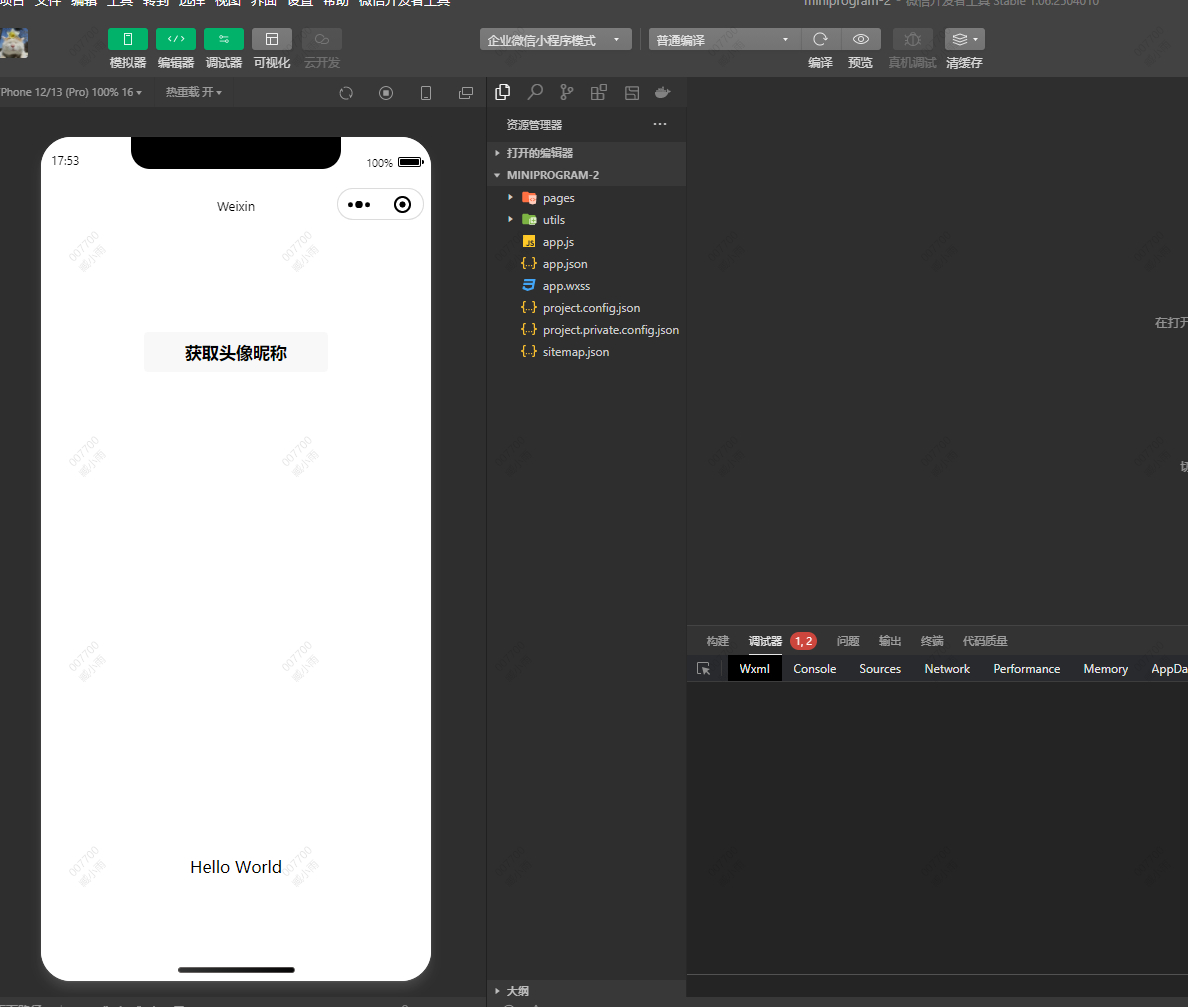Expand the 大纲 outline section
This screenshot has width=1188, height=1007.
click(x=586, y=991)
